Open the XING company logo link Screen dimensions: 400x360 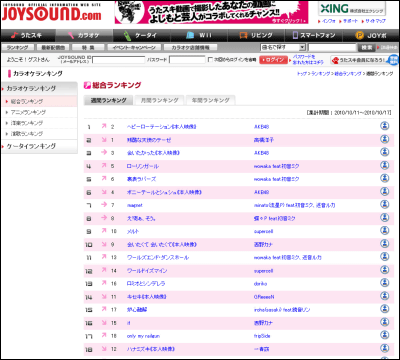352,9
